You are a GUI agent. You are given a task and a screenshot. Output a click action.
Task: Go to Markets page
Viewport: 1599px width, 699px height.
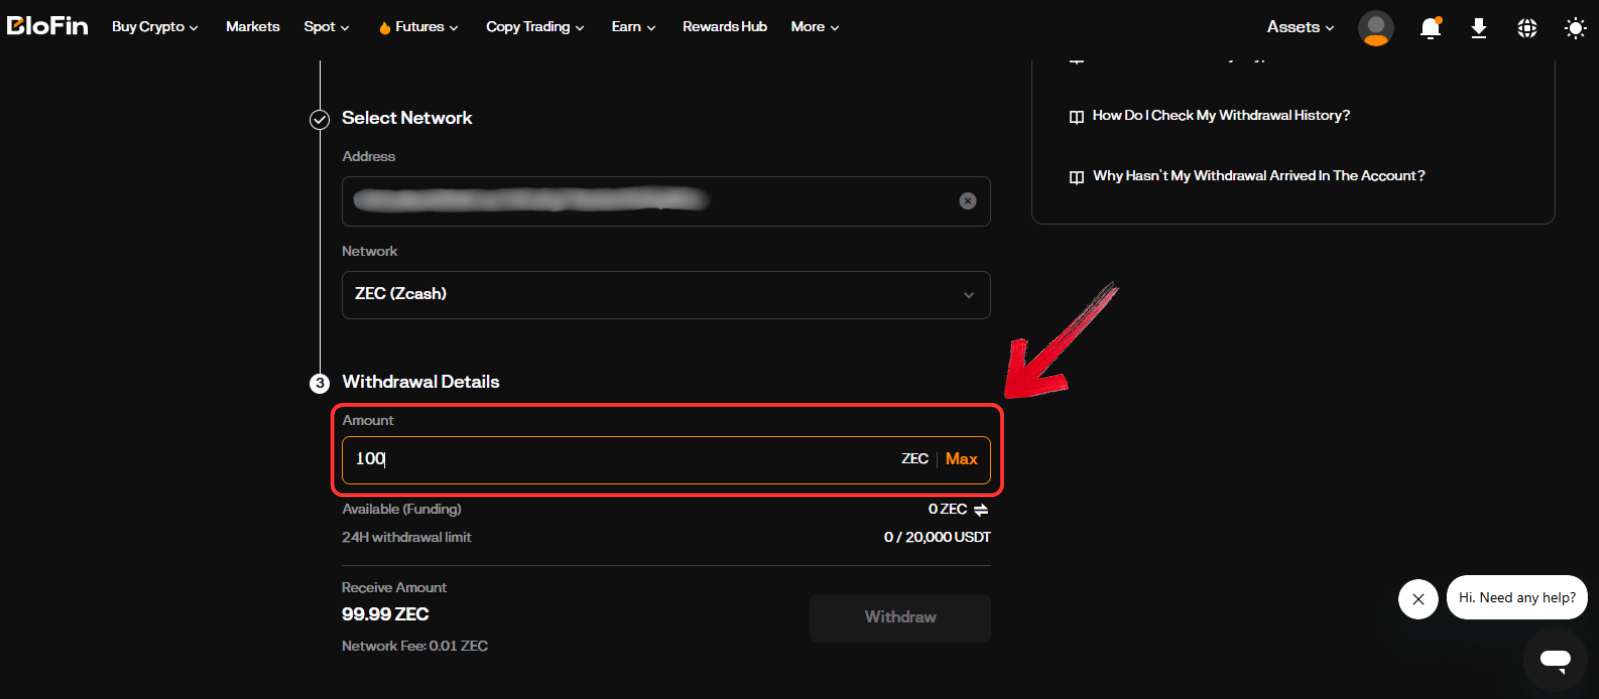point(252,27)
